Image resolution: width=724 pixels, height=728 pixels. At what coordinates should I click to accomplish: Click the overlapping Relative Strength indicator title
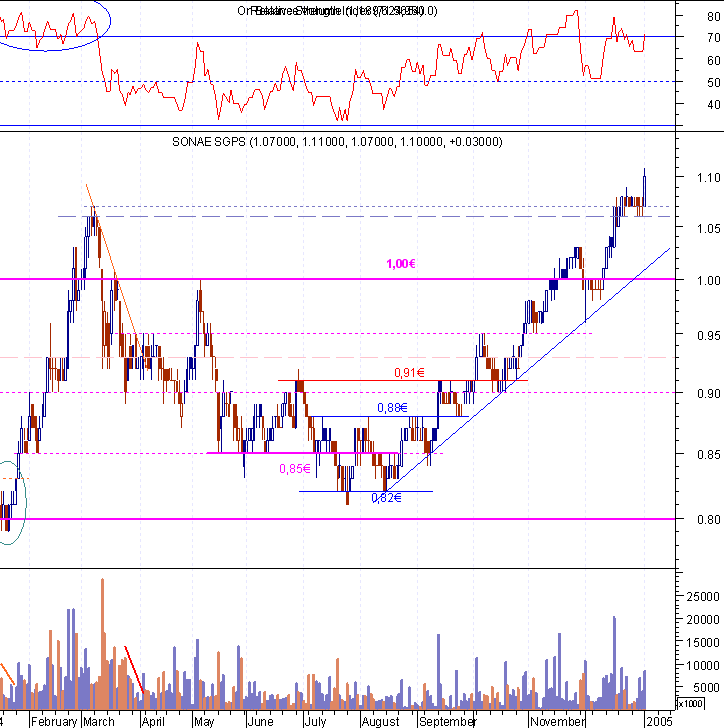(x=337, y=11)
